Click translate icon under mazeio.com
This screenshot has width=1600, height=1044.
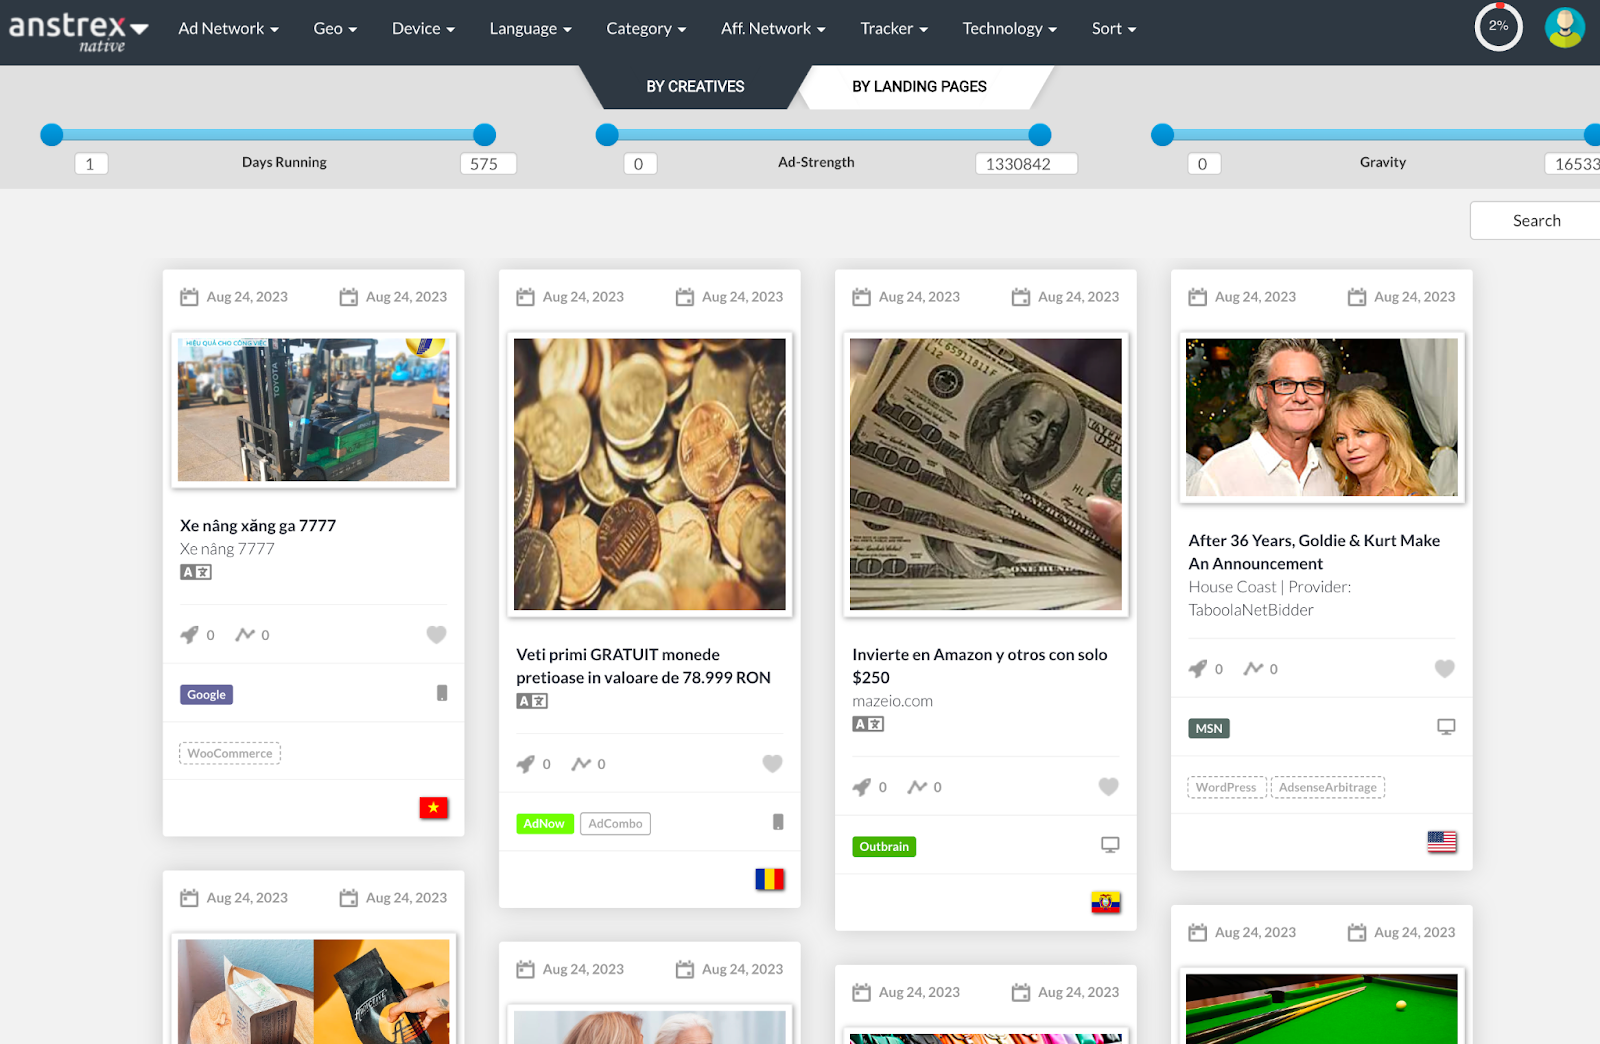pos(868,724)
